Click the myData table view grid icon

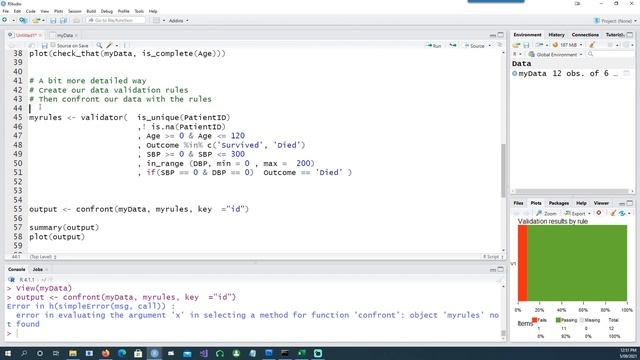[627, 73]
